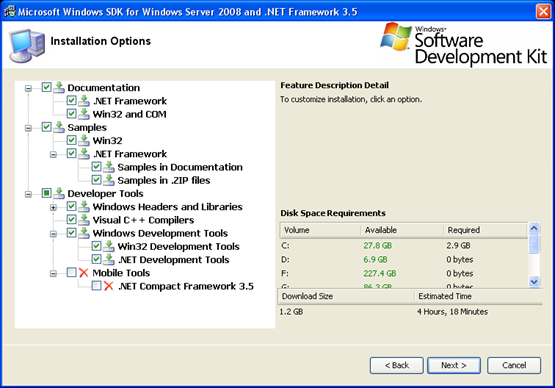Expand Windows Headers and Libraries node
555x388 pixels.
point(53,207)
